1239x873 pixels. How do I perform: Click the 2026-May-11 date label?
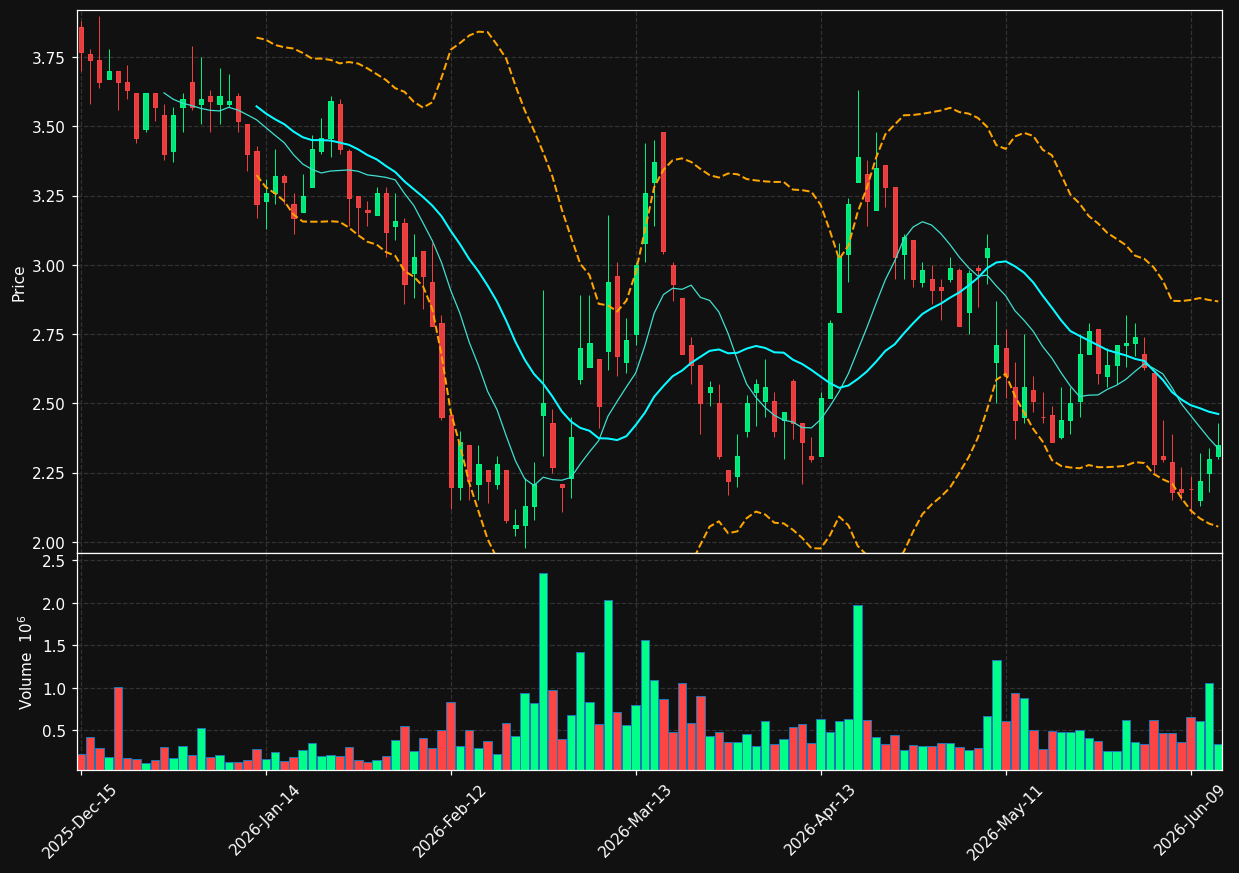click(1004, 821)
